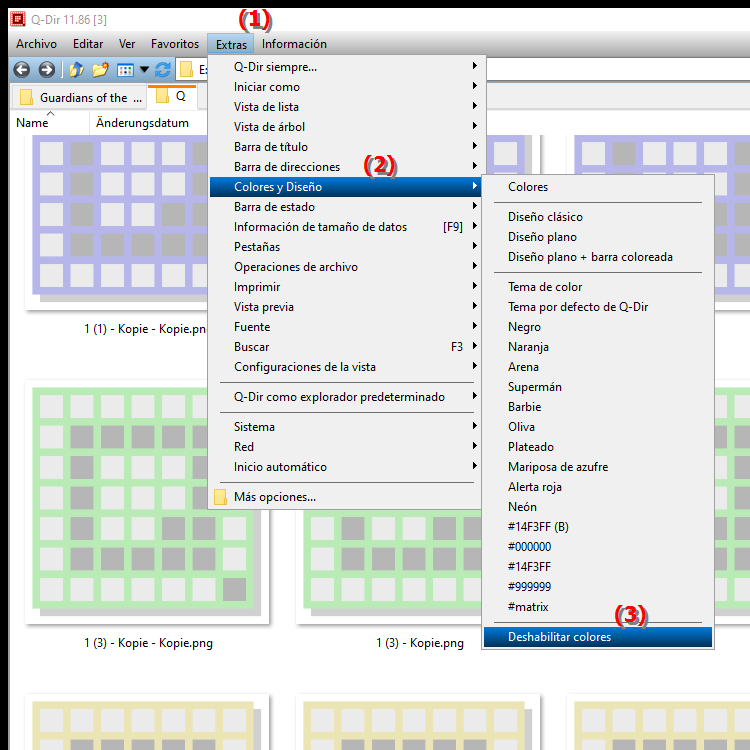Click the new folder toolbar icon

click(x=100, y=70)
